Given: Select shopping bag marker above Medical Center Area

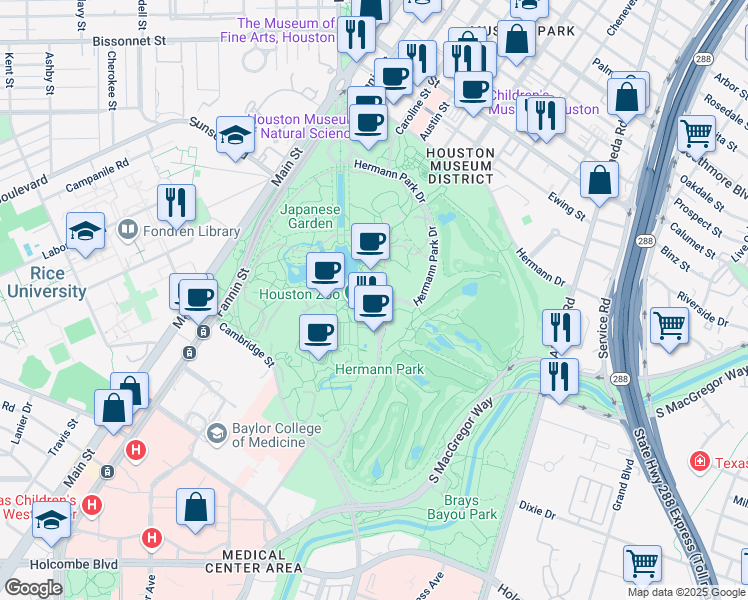Looking at the screenshot, I should [x=195, y=508].
